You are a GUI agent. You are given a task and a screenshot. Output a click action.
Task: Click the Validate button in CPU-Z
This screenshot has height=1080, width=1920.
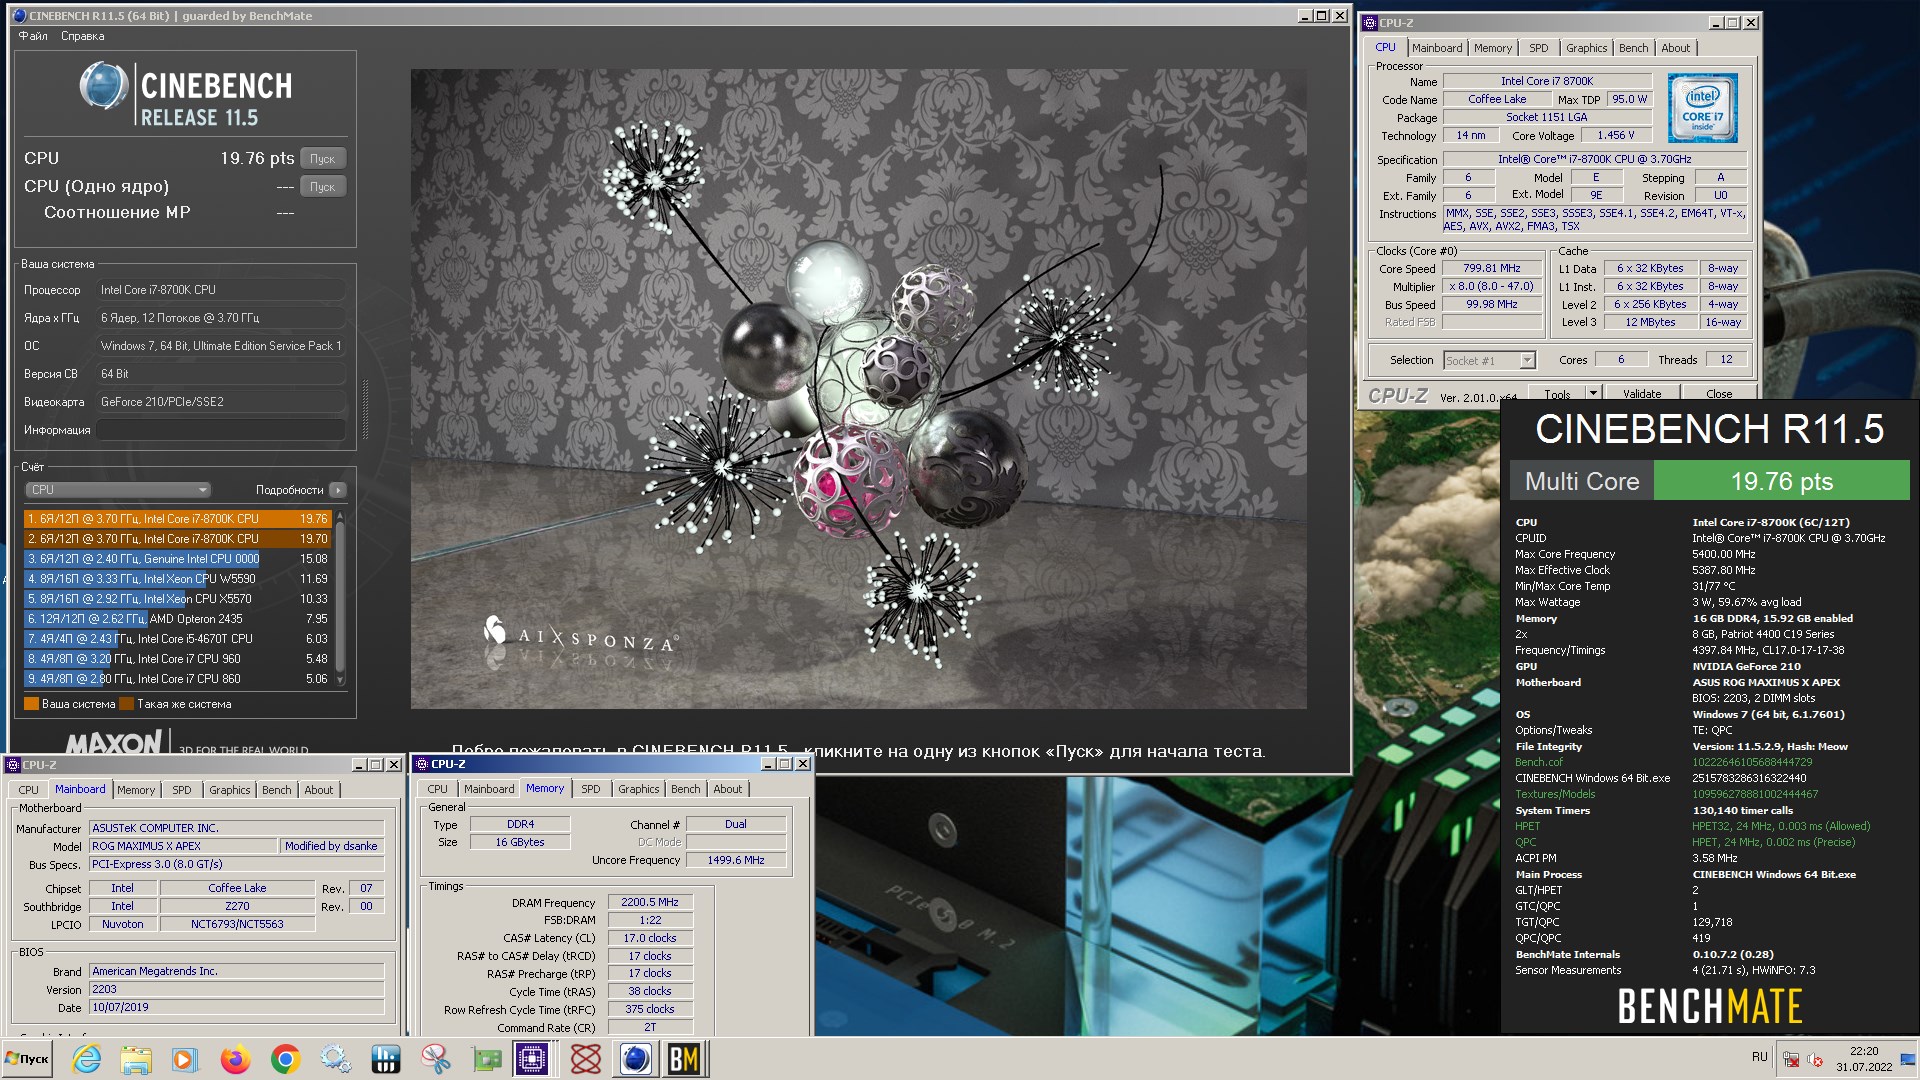tap(1641, 394)
